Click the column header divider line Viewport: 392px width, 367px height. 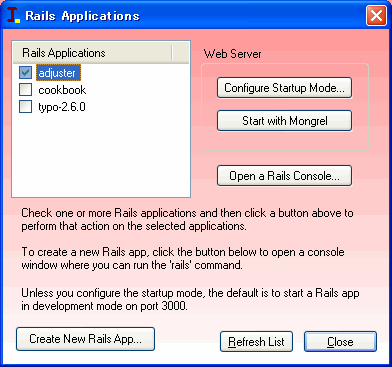172,53
